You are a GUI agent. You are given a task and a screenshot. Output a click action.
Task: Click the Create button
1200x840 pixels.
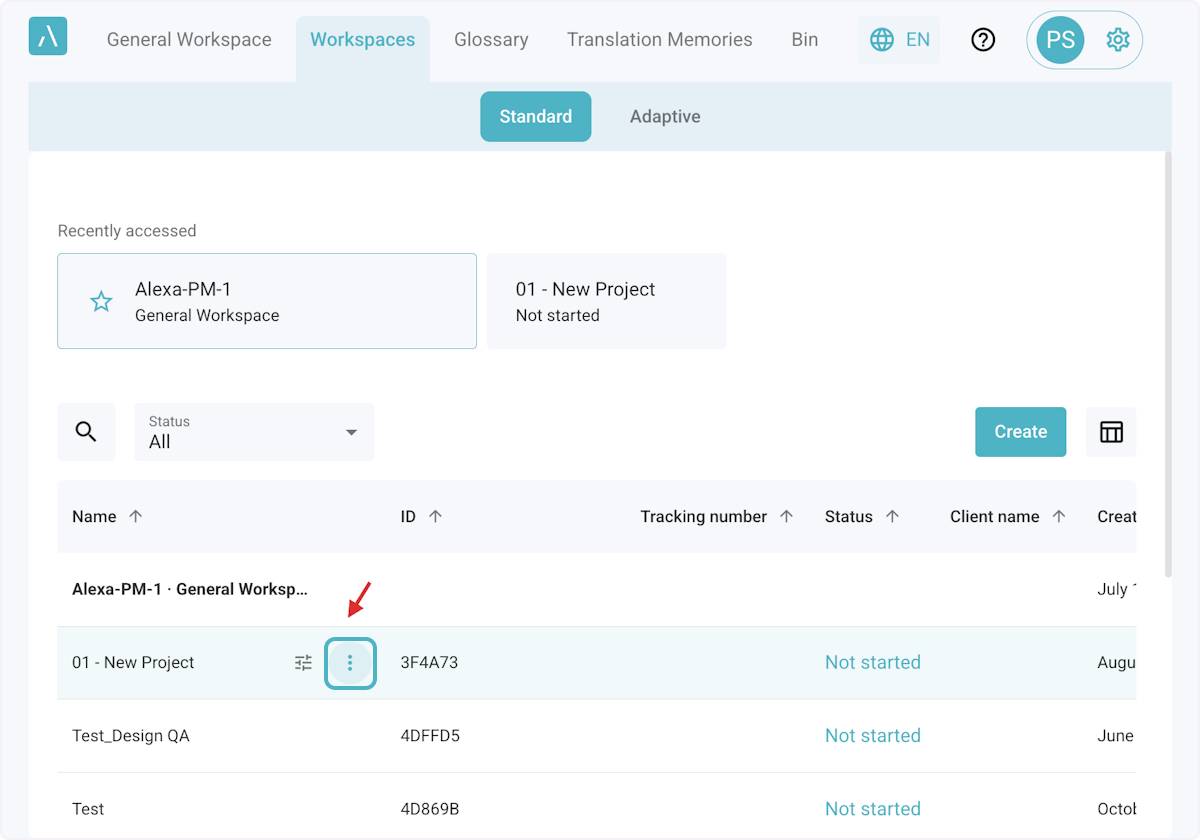(x=1020, y=432)
